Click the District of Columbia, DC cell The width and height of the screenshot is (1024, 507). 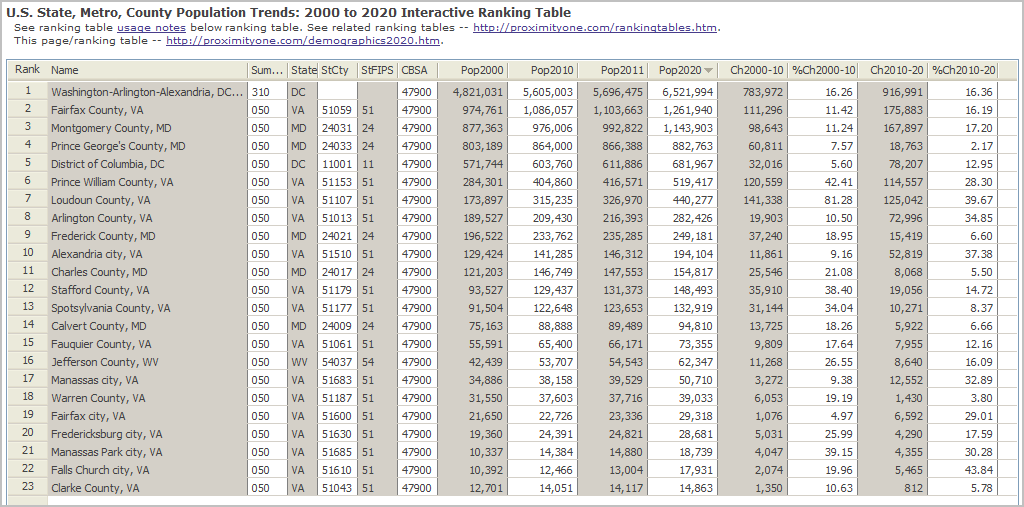pos(107,164)
